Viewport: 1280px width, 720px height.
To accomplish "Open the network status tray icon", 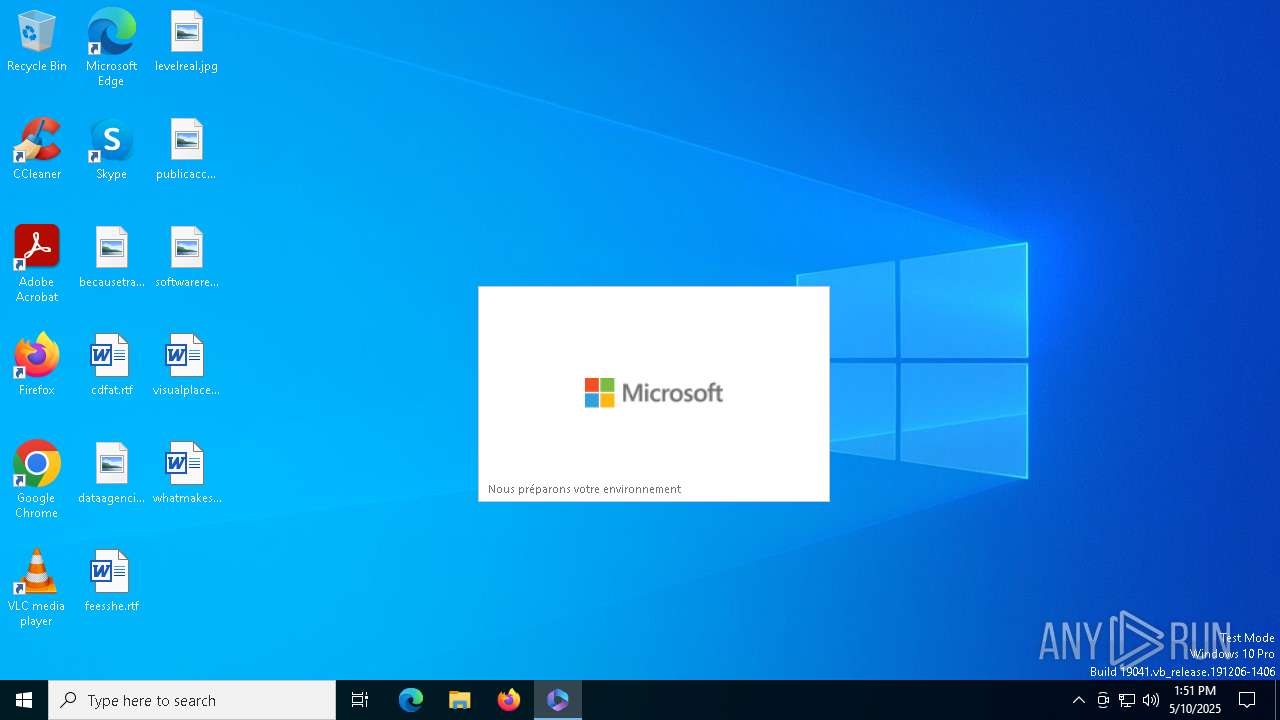I will [x=1127, y=700].
